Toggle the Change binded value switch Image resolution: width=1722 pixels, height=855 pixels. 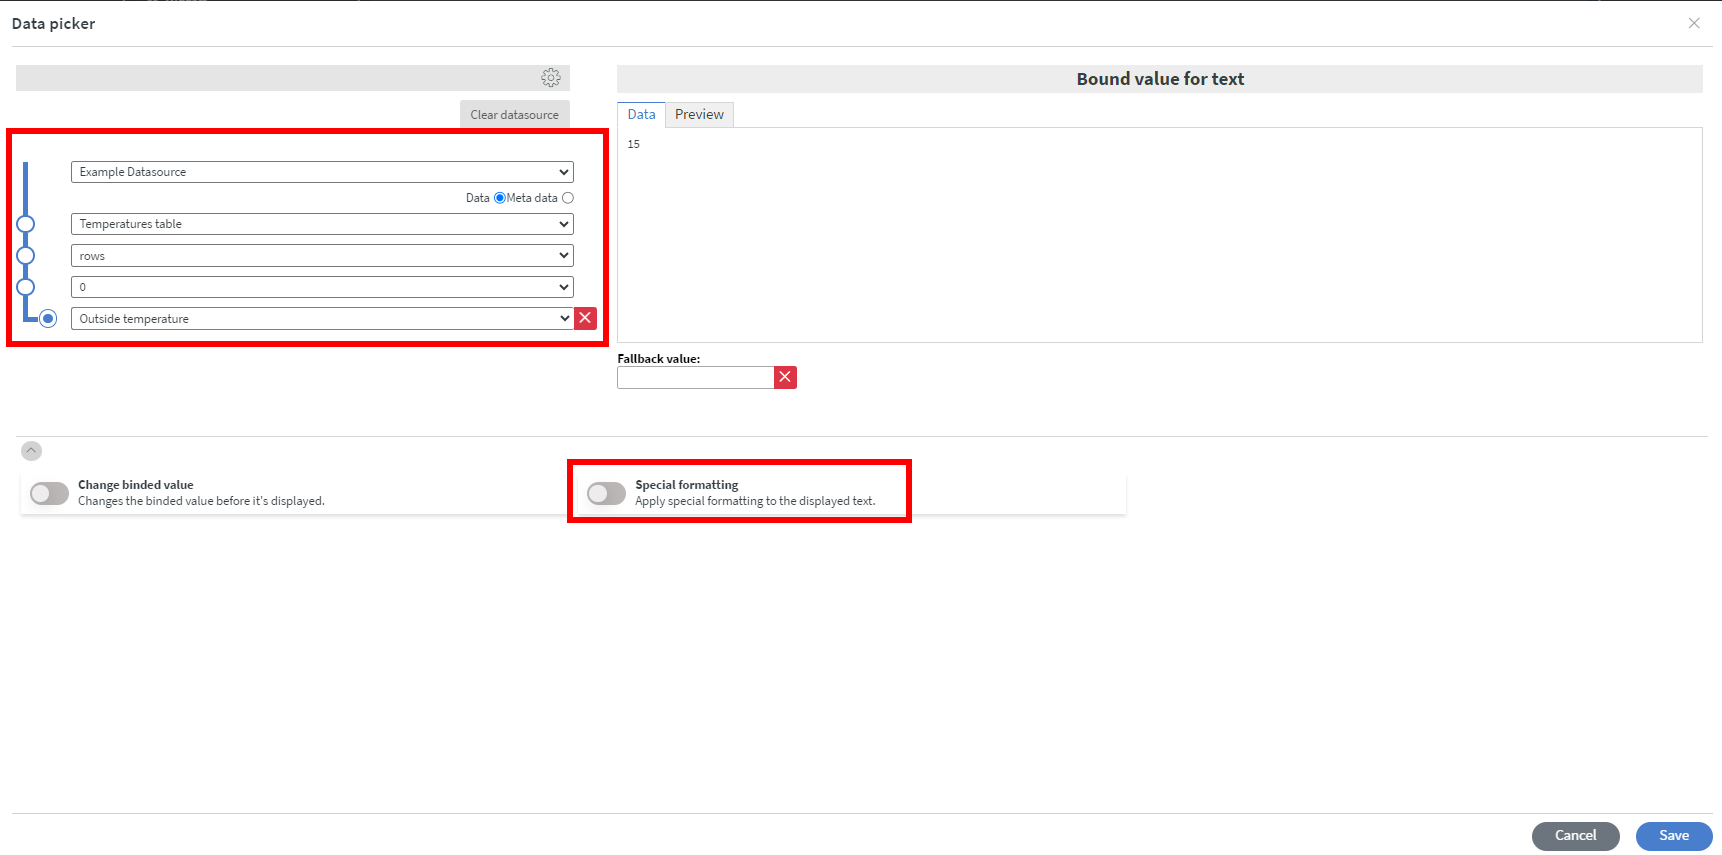point(49,493)
